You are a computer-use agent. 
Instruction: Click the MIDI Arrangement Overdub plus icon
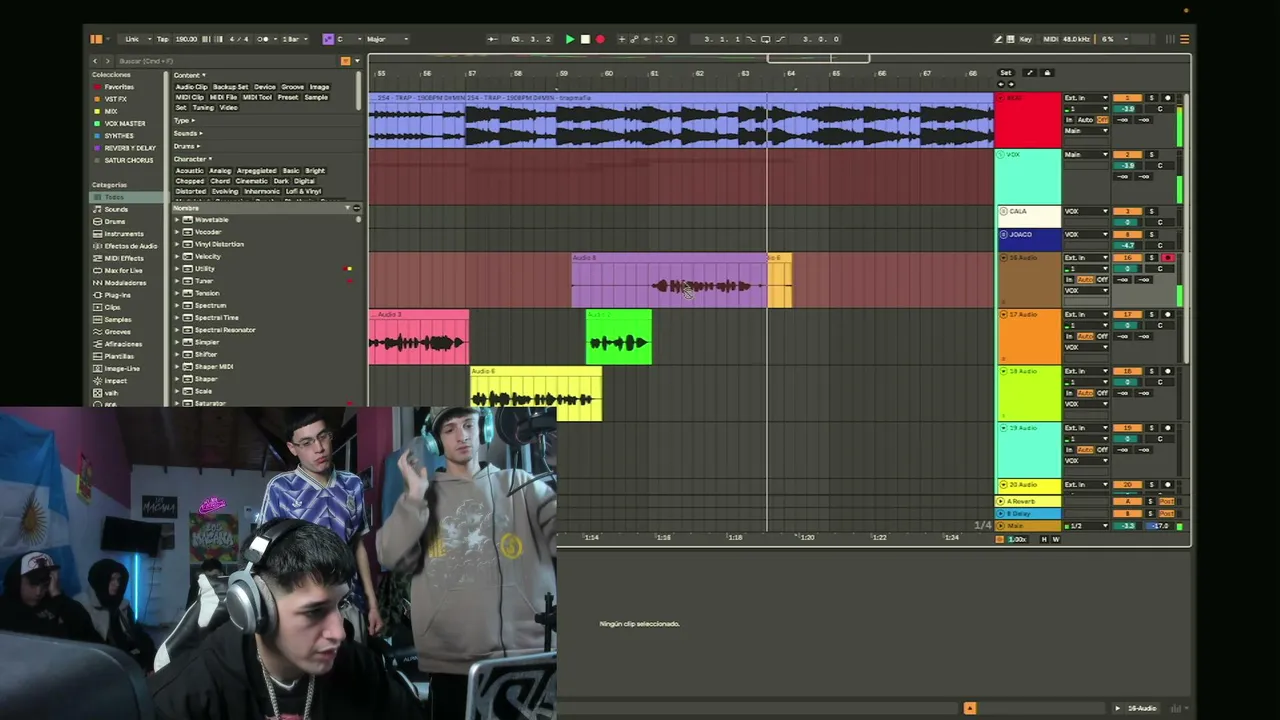(622, 39)
